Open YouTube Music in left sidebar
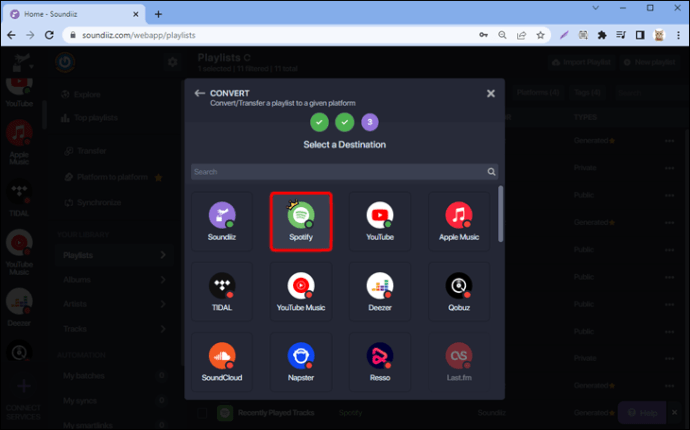Screen dimensions: 690x430 coord(19,252)
